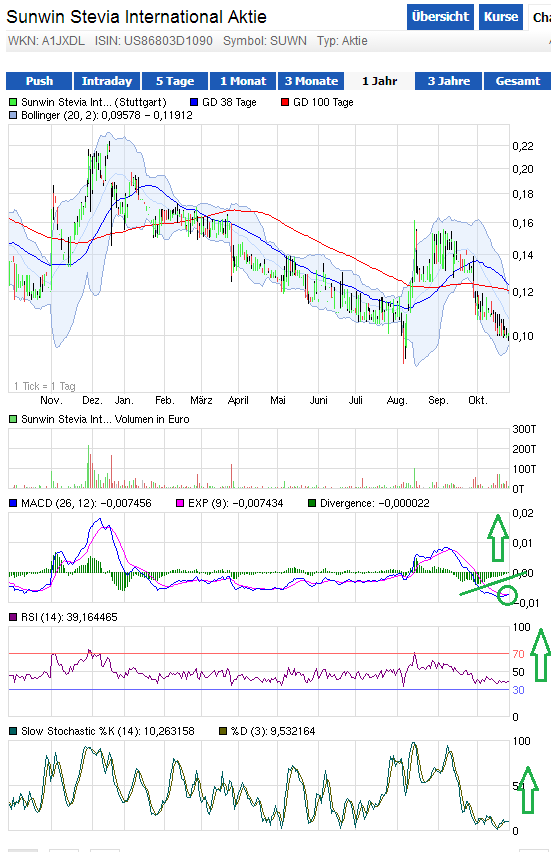Click the Bollinger legend swatch

click(x=13, y=115)
